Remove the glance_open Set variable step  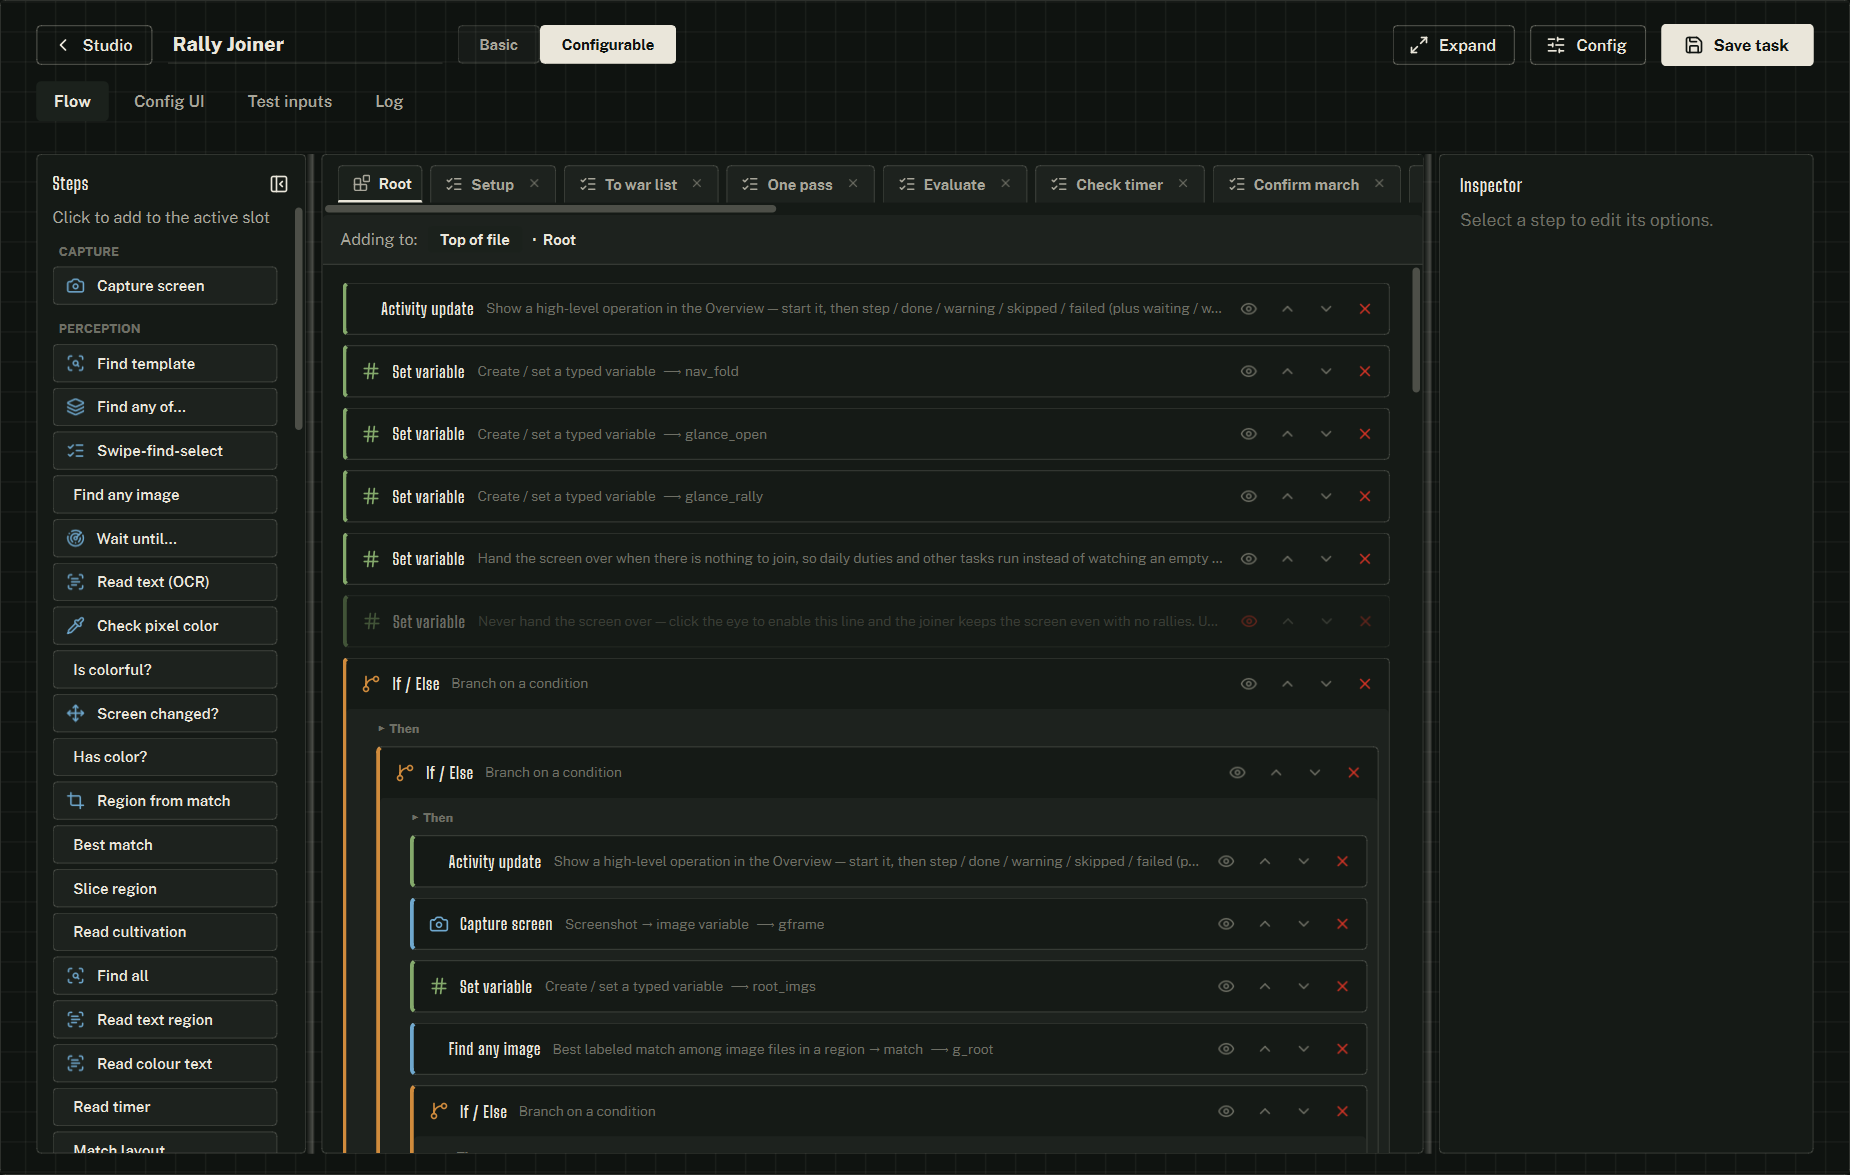(x=1365, y=434)
